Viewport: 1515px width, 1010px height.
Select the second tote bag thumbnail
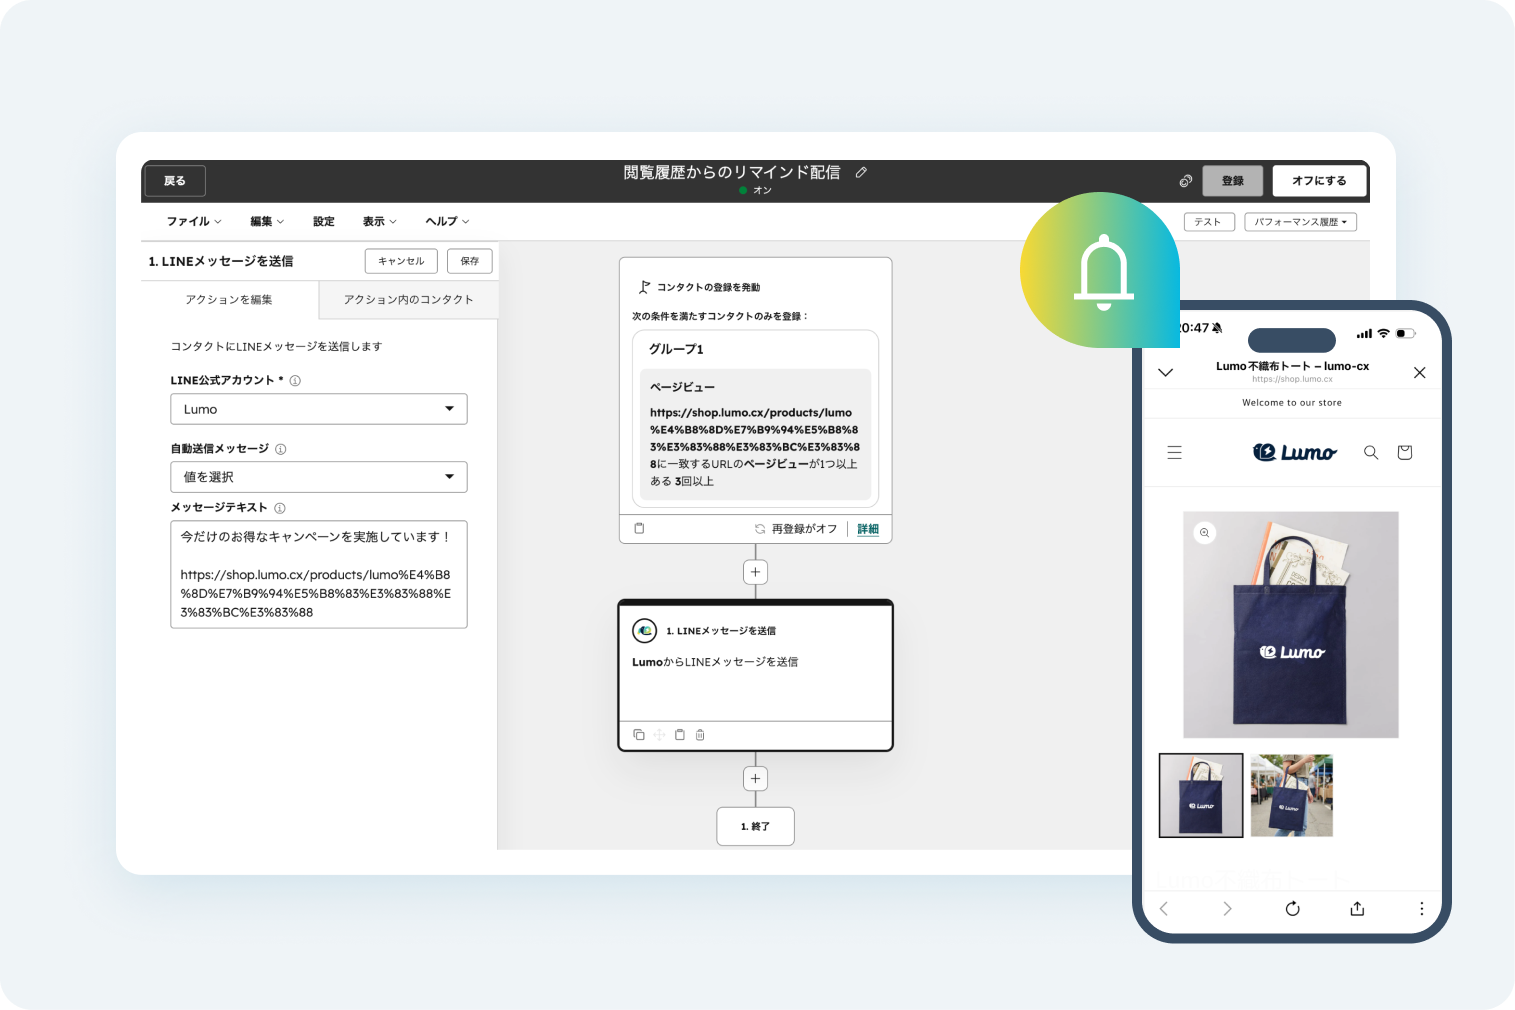click(1291, 795)
